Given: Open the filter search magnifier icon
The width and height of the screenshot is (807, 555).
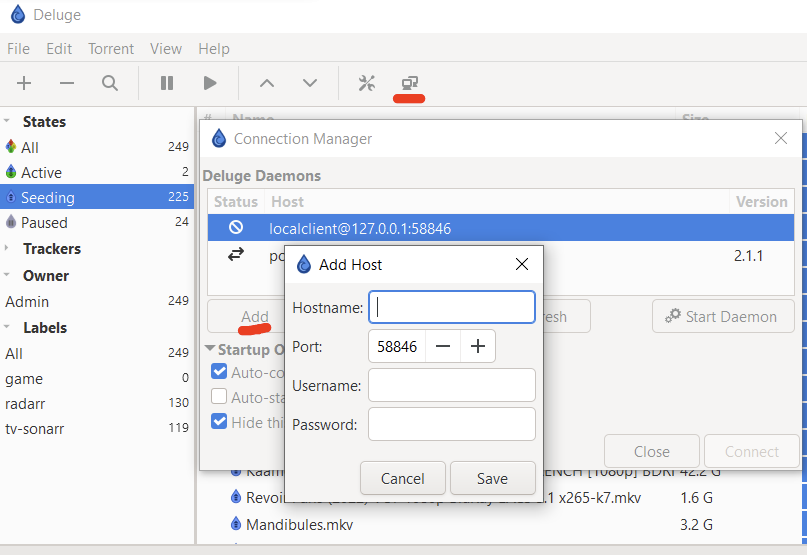Looking at the screenshot, I should [x=110, y=83].
